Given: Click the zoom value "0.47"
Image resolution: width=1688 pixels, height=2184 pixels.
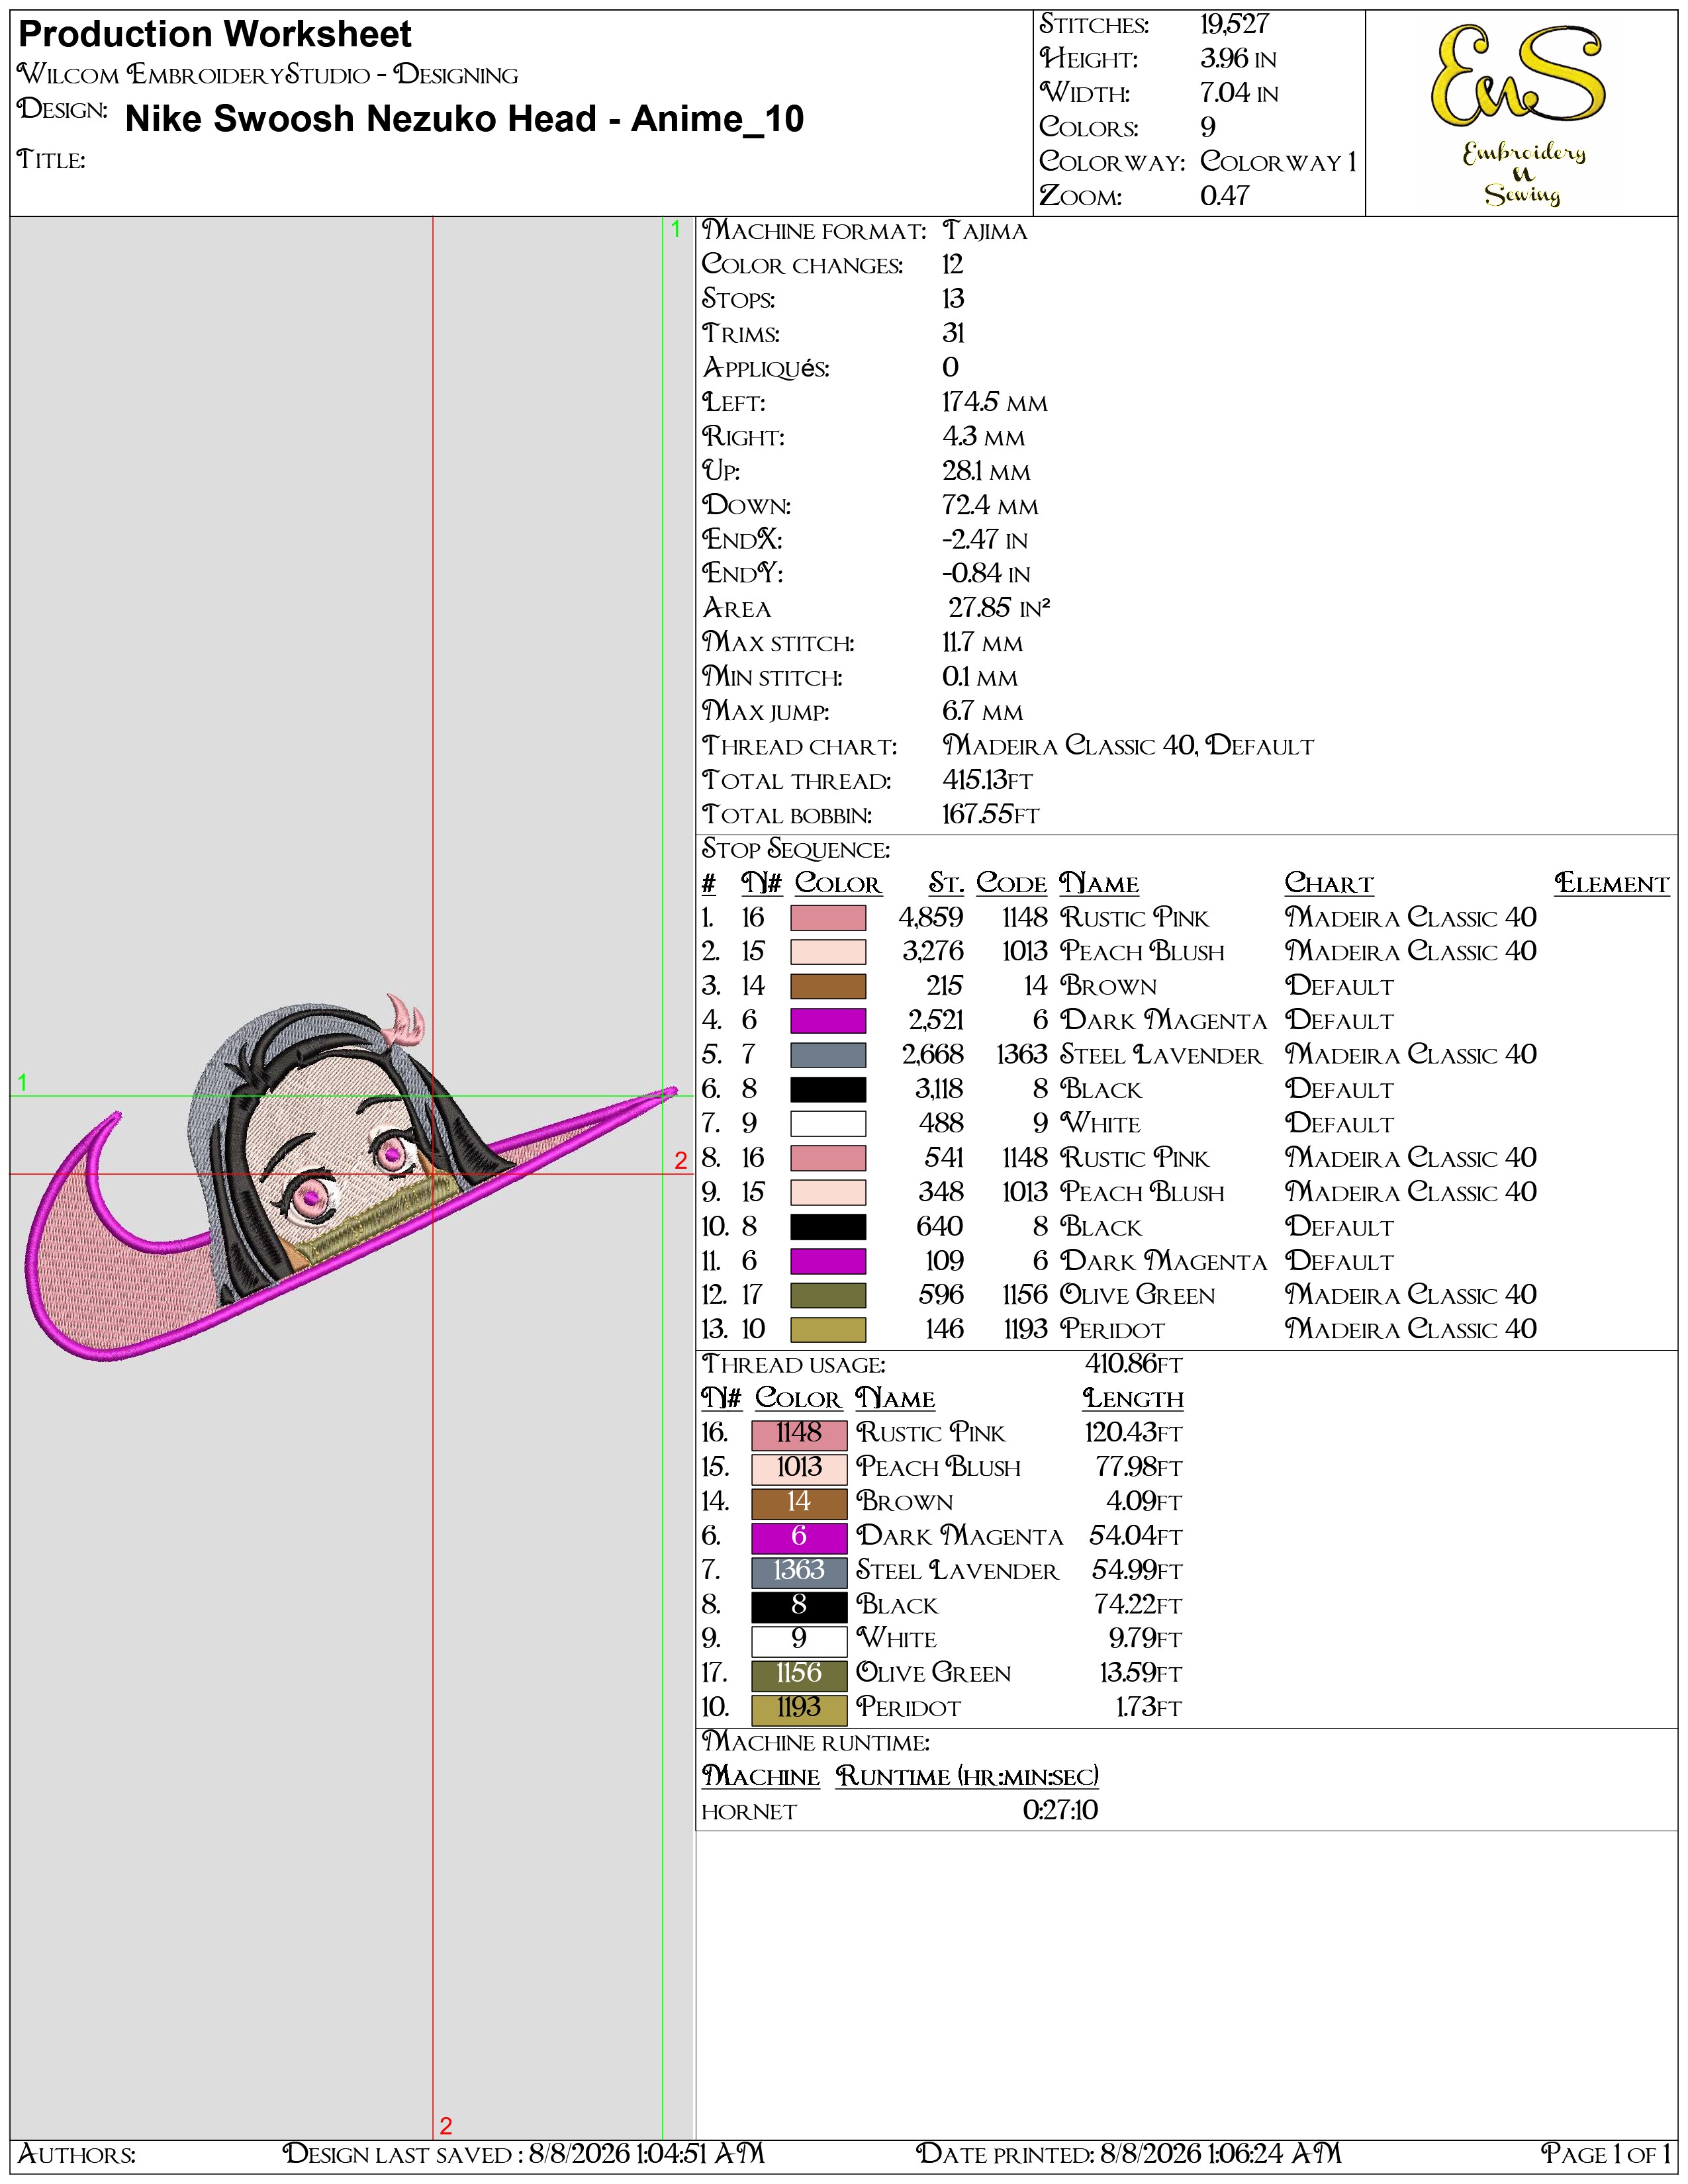Looking at the screenshot, I should (x=1225, y=196).
